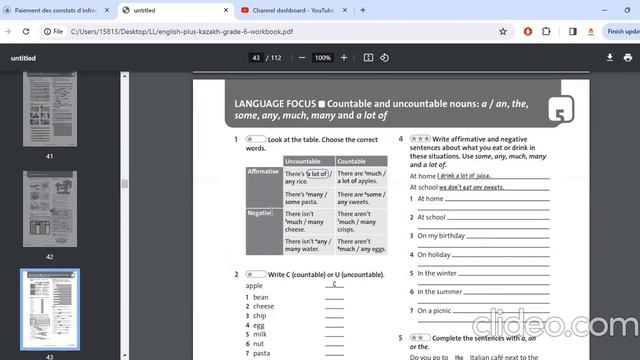Click 'In the summer' in exercise 4

pyautogui.click(x=440, y=292)
